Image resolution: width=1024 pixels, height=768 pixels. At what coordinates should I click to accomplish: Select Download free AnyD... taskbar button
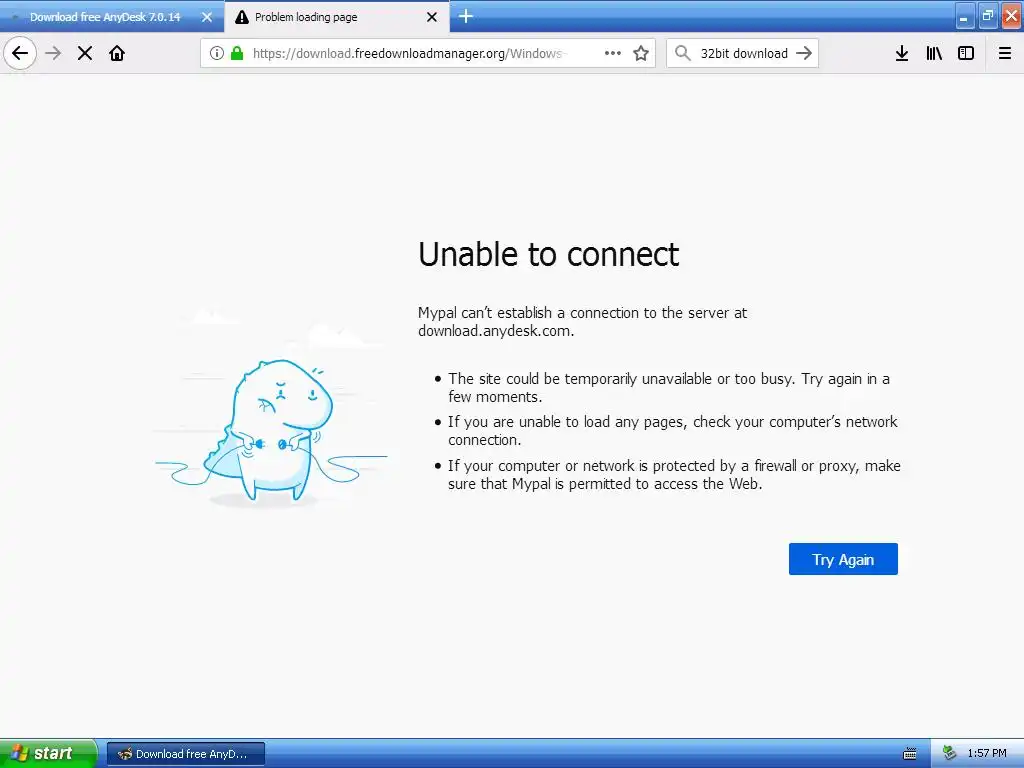pos(186,754)
